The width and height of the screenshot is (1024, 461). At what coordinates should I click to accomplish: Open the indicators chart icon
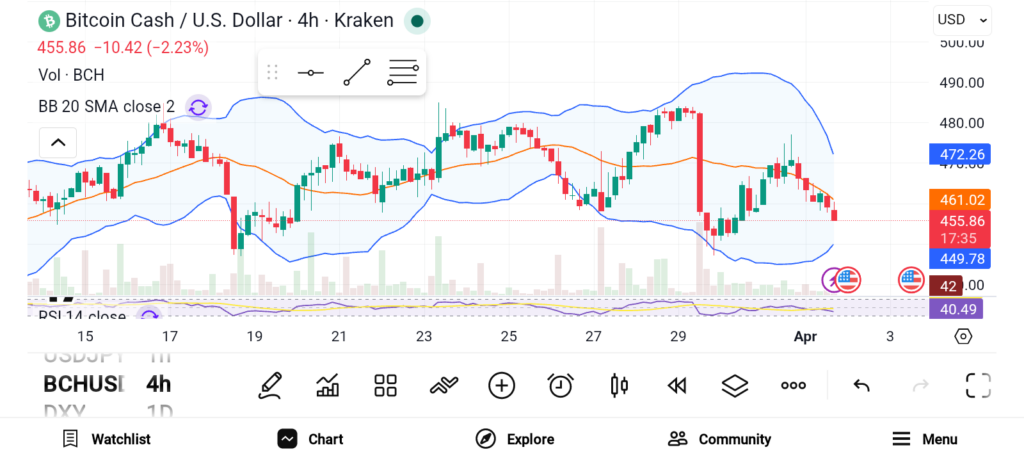click(x=327, y=385)
